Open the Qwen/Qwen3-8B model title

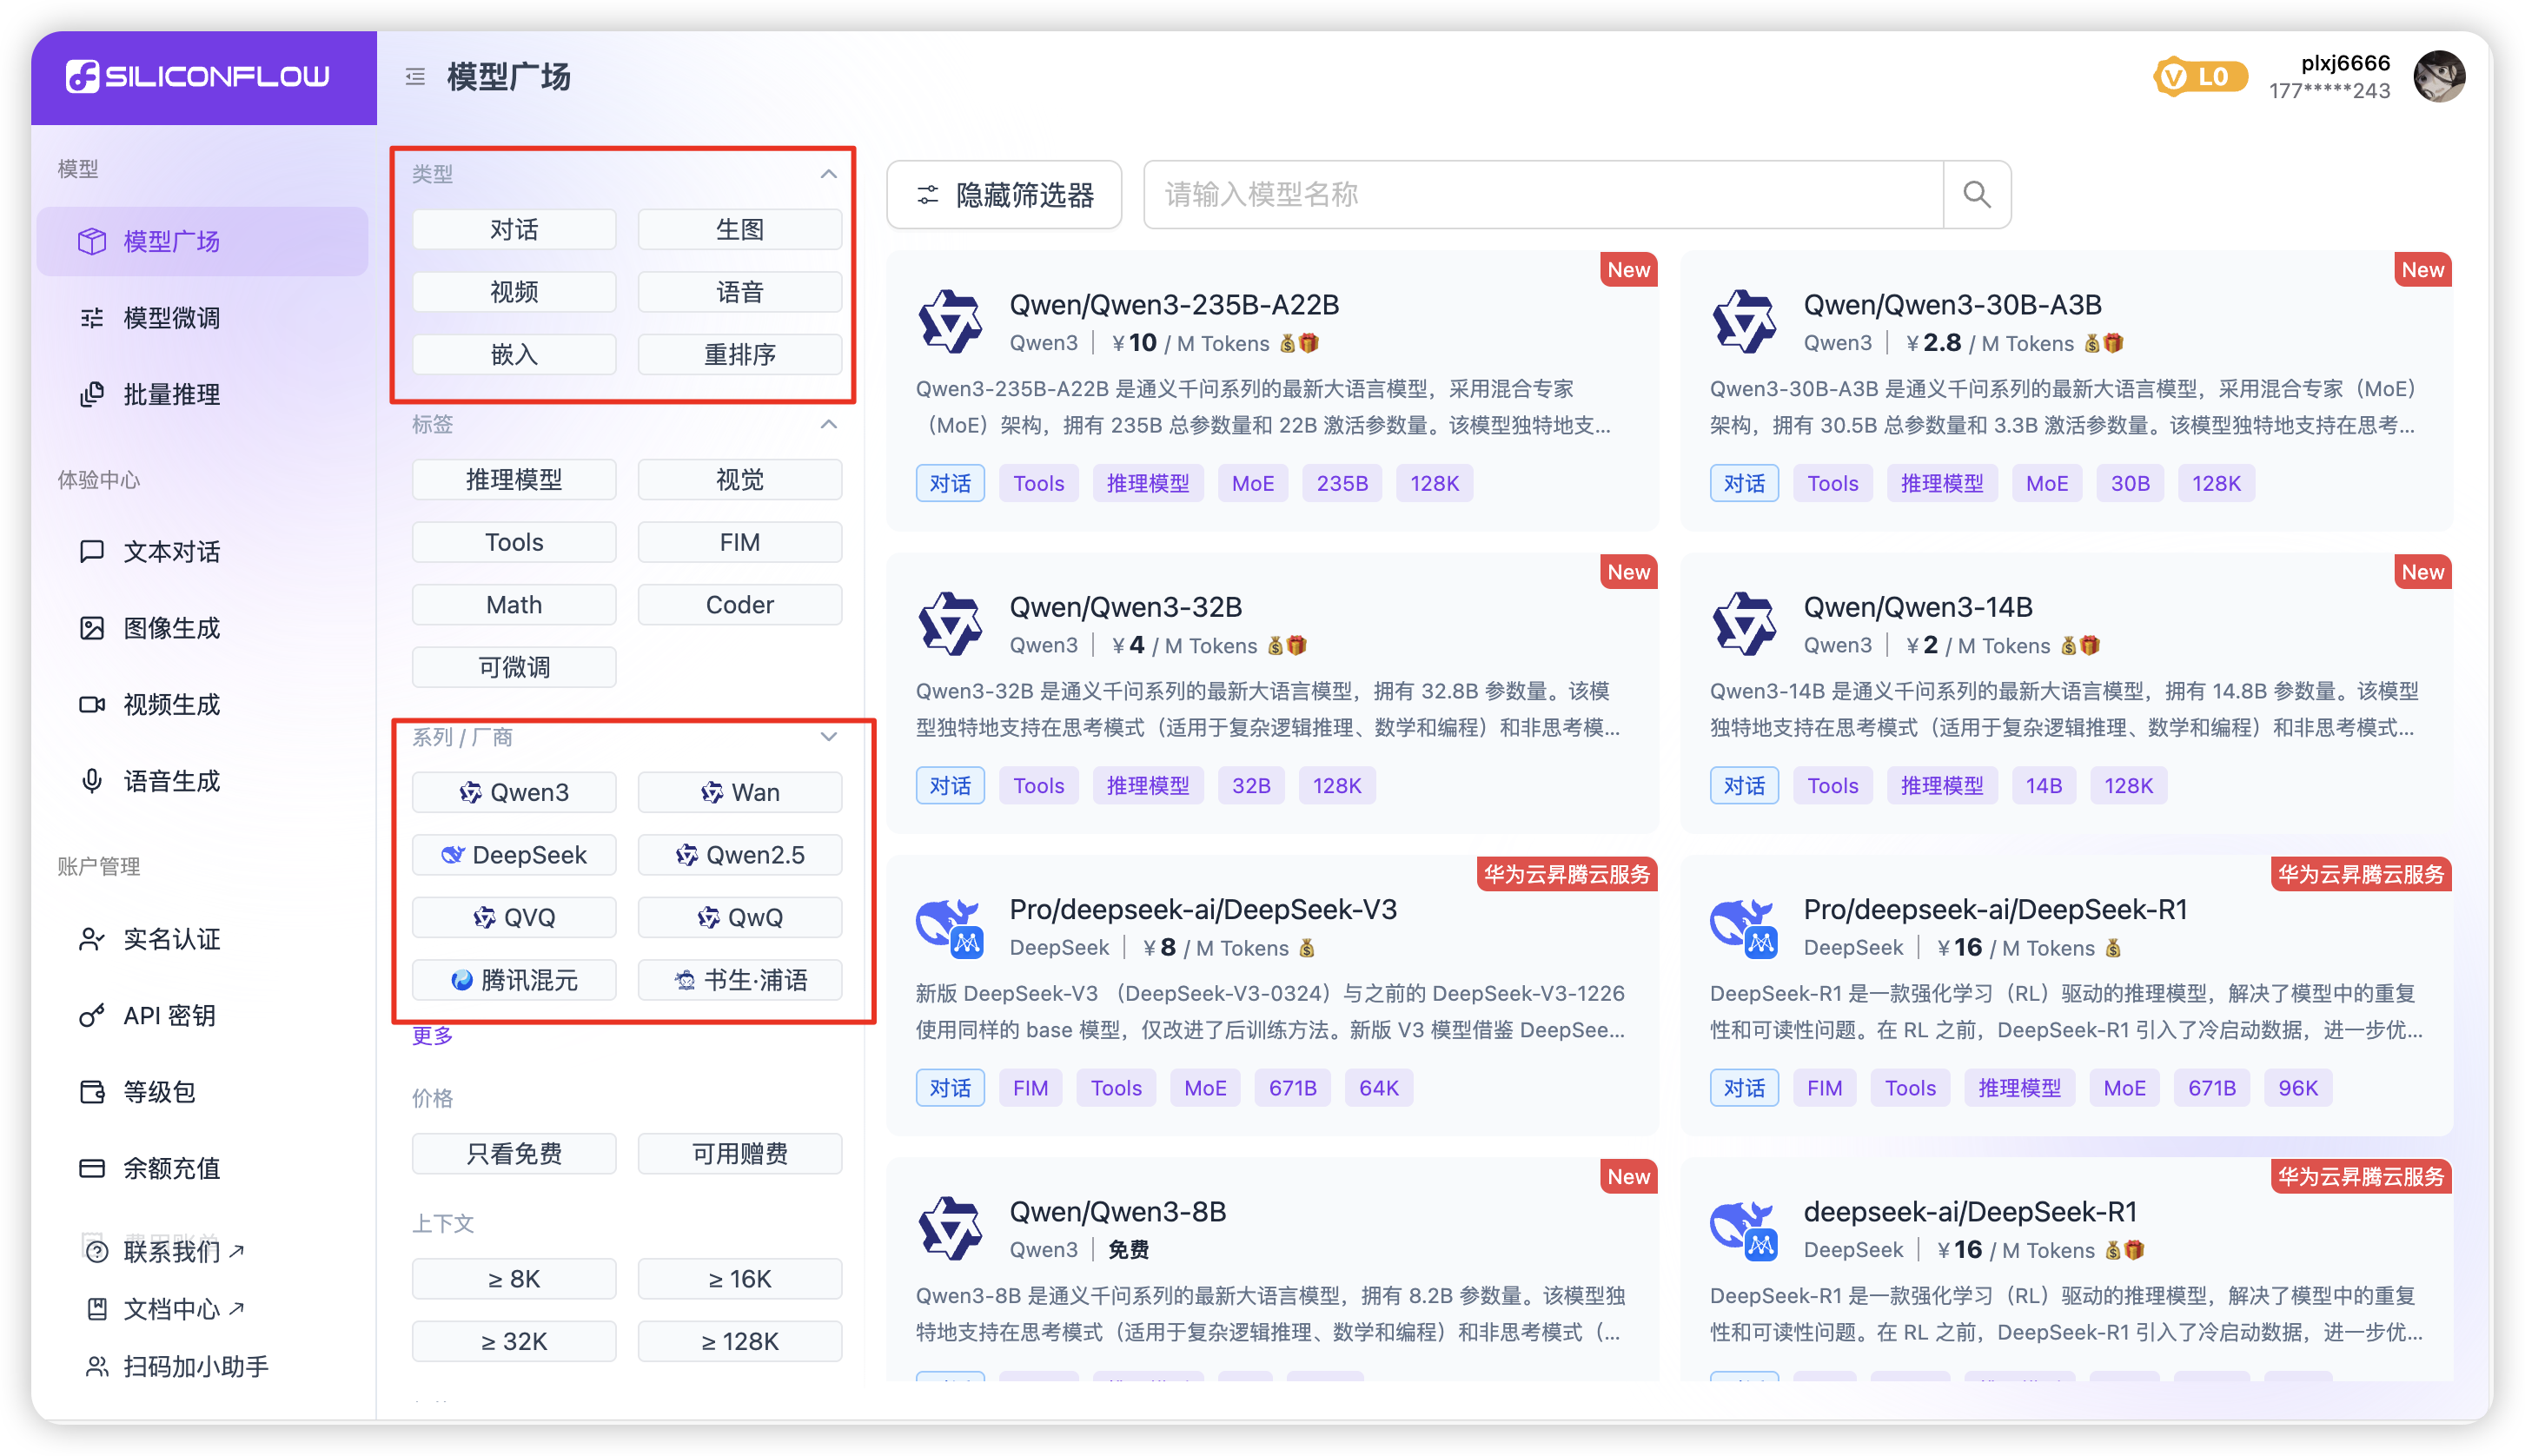(1117, 1212)
